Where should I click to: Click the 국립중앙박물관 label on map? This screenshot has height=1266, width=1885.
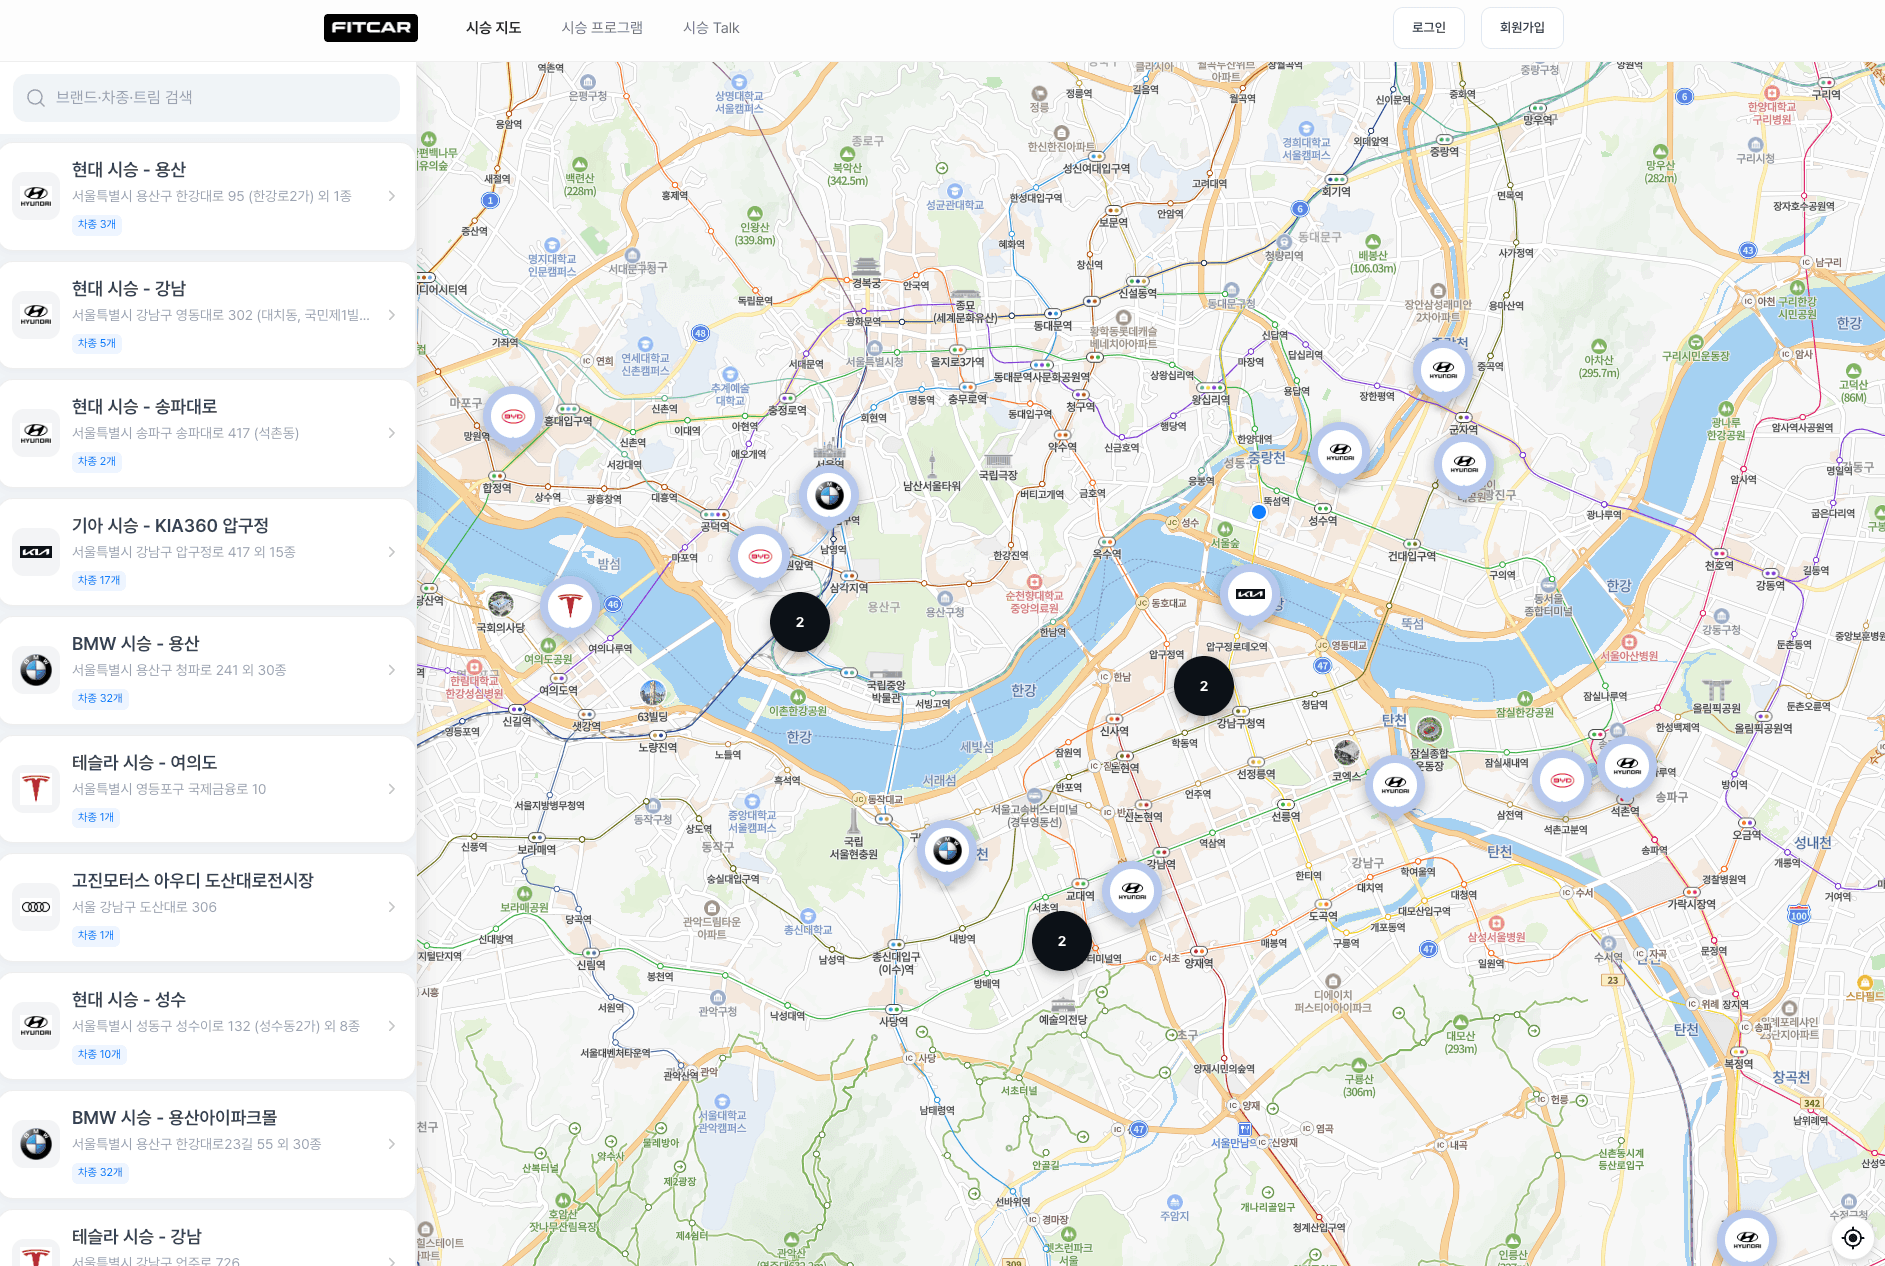click(886, 692)
